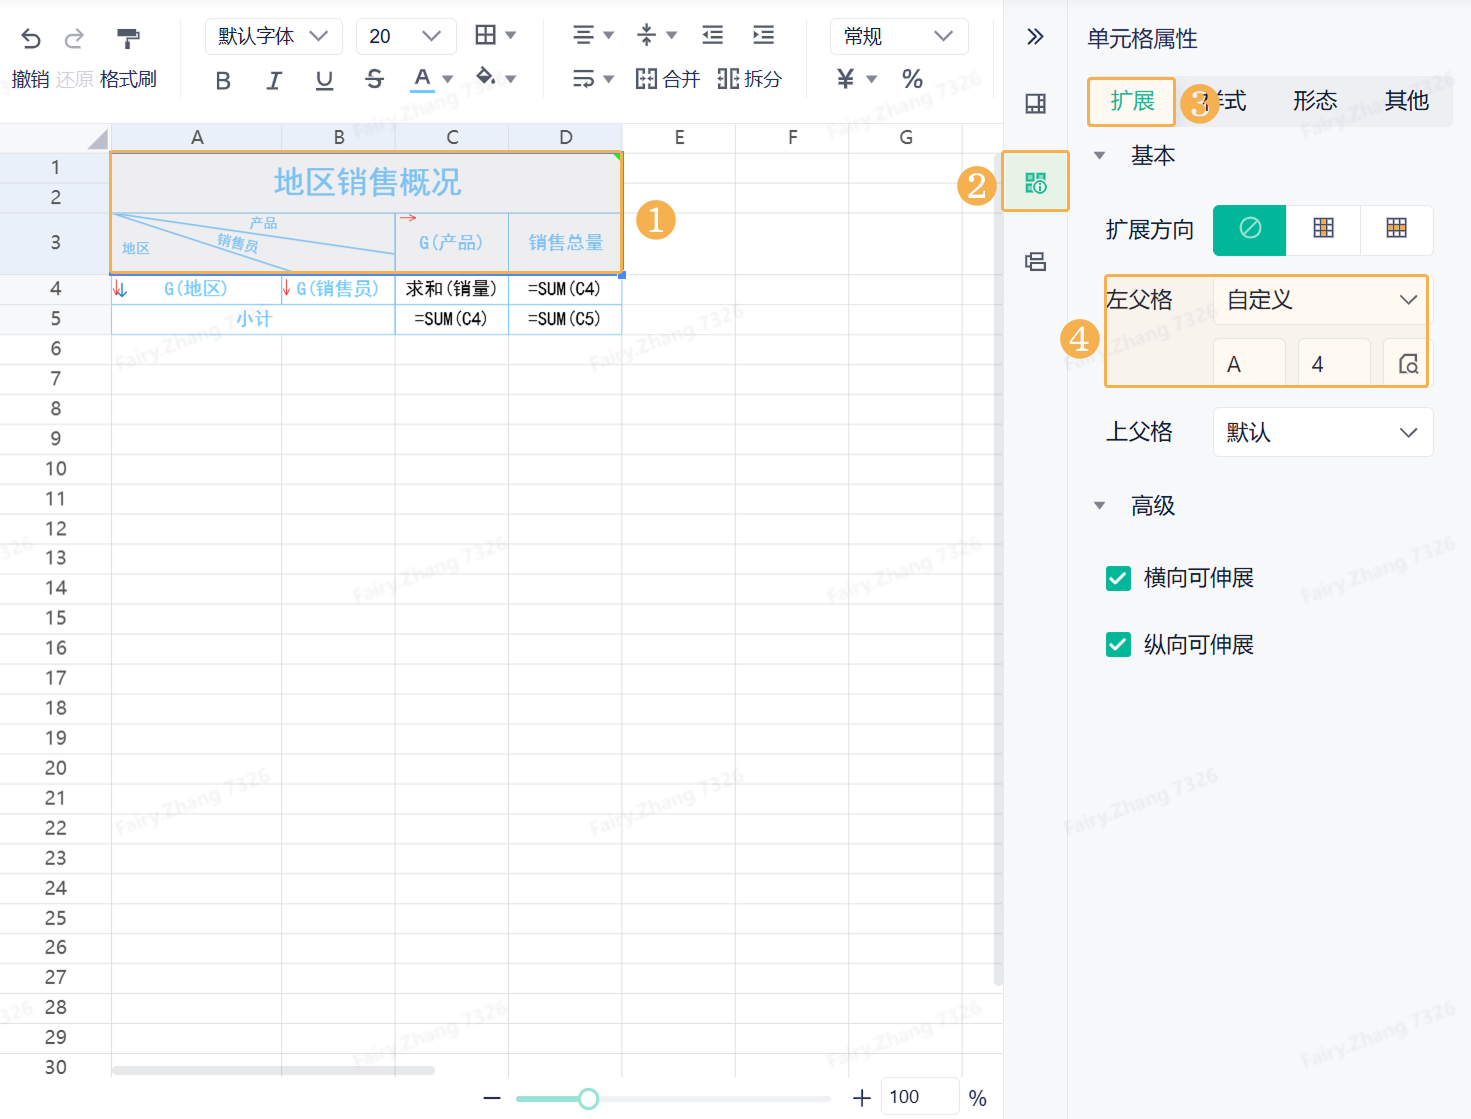
Task: Apply strikethrough formatting
Action: click(375, 79)
